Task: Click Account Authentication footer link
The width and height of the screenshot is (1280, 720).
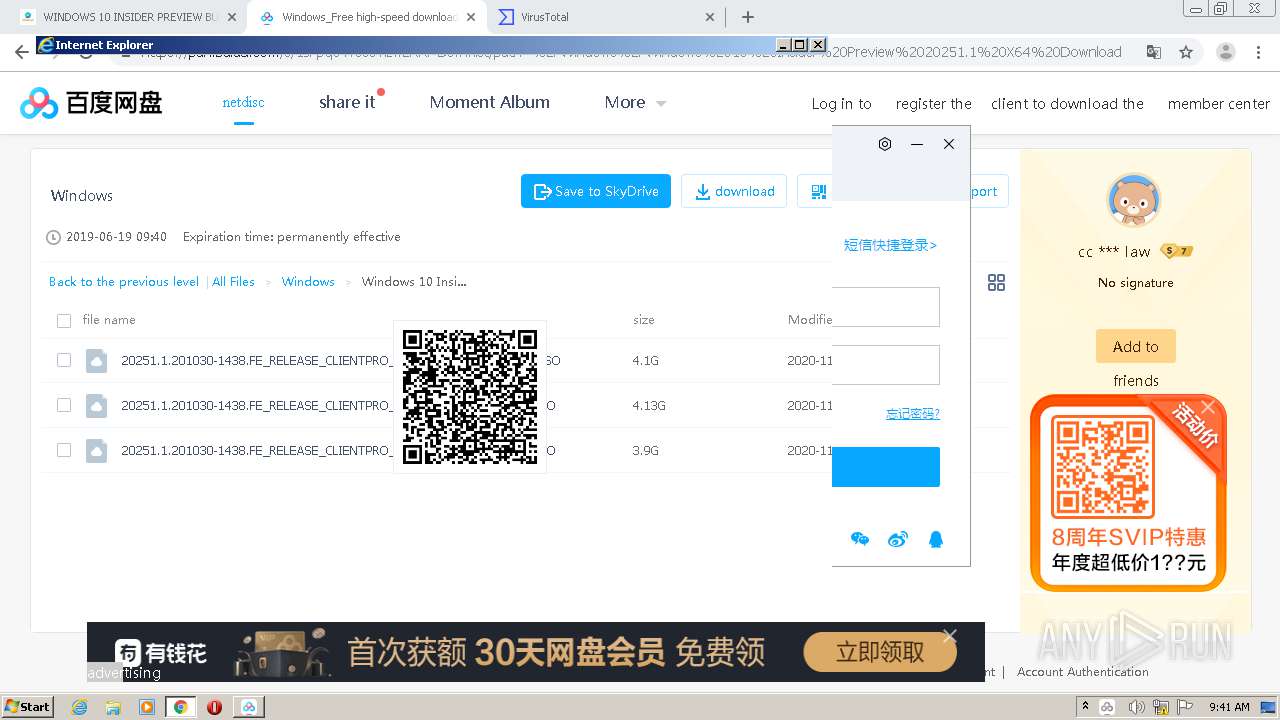Action: click(1082, 672)
